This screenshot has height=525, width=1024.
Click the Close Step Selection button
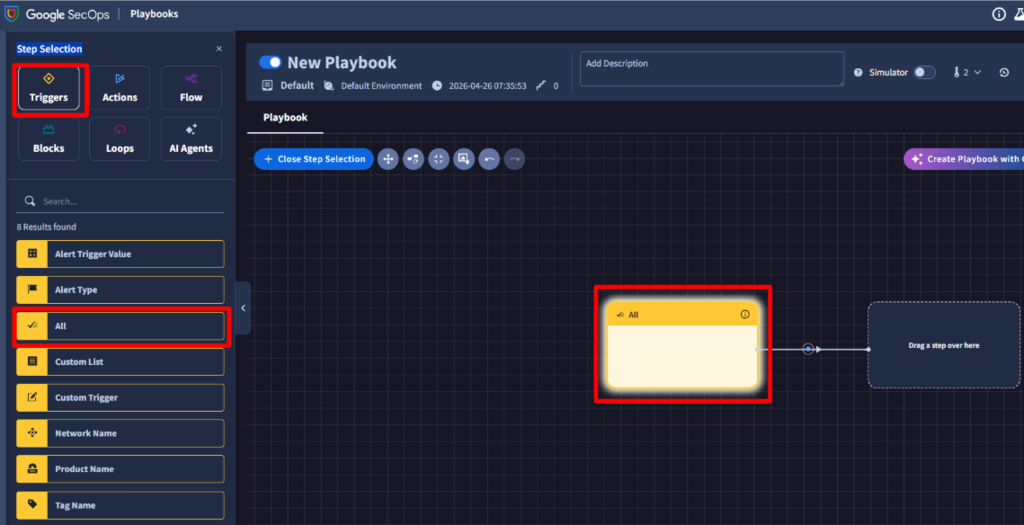pyautogui.click(x=314, y=159)
